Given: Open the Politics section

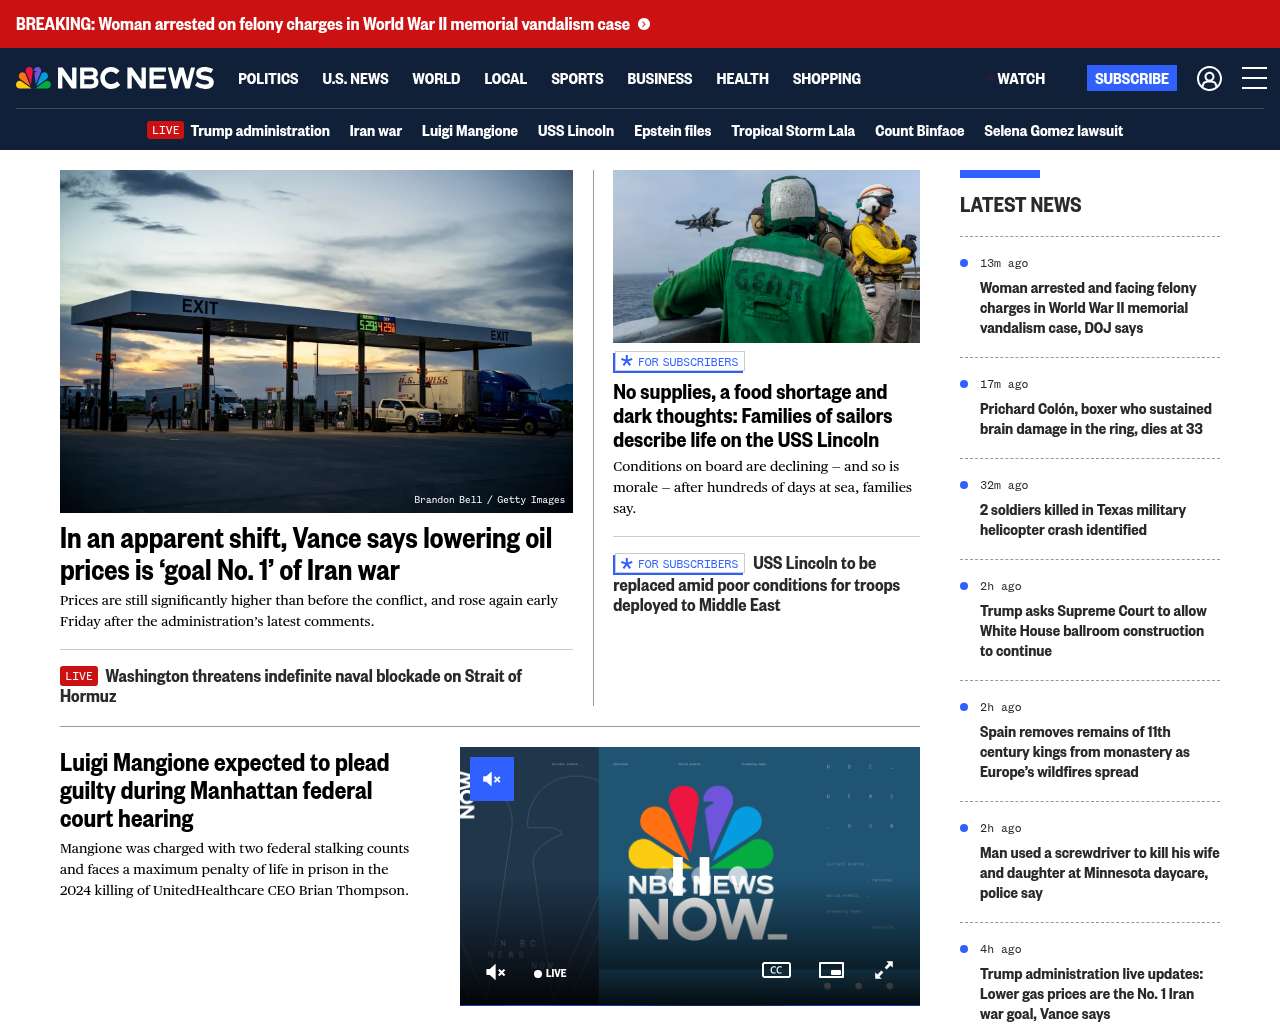Looking at the screenshot, I should 268,78.
